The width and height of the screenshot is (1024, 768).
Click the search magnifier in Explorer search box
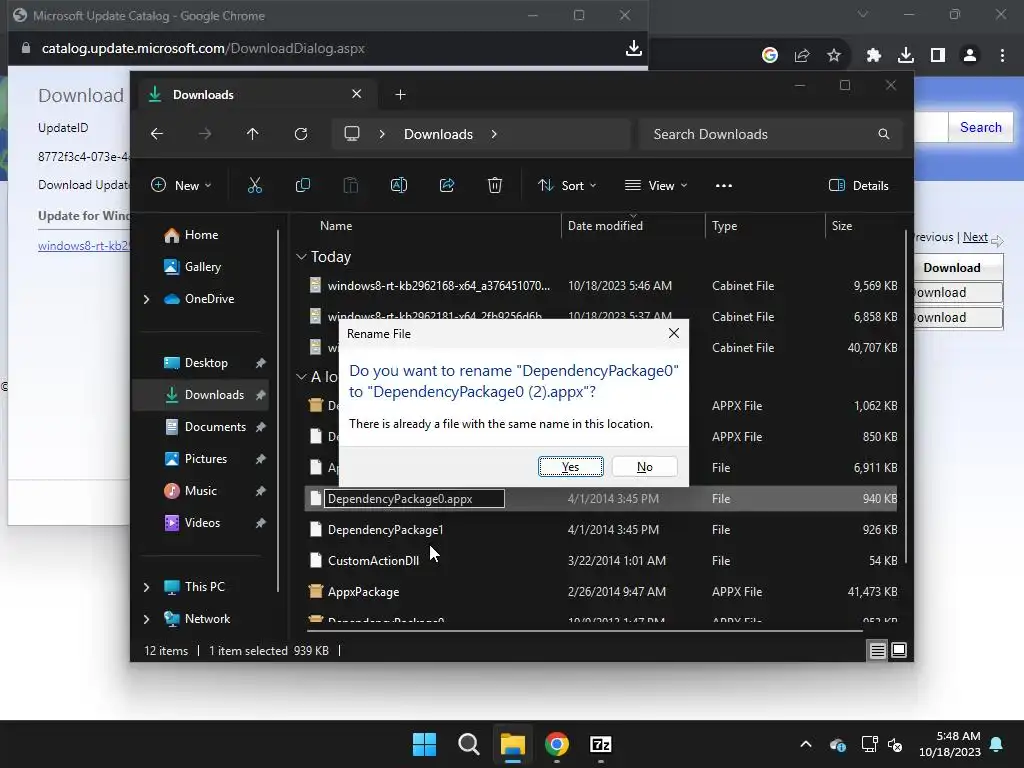tap(884, 134)
